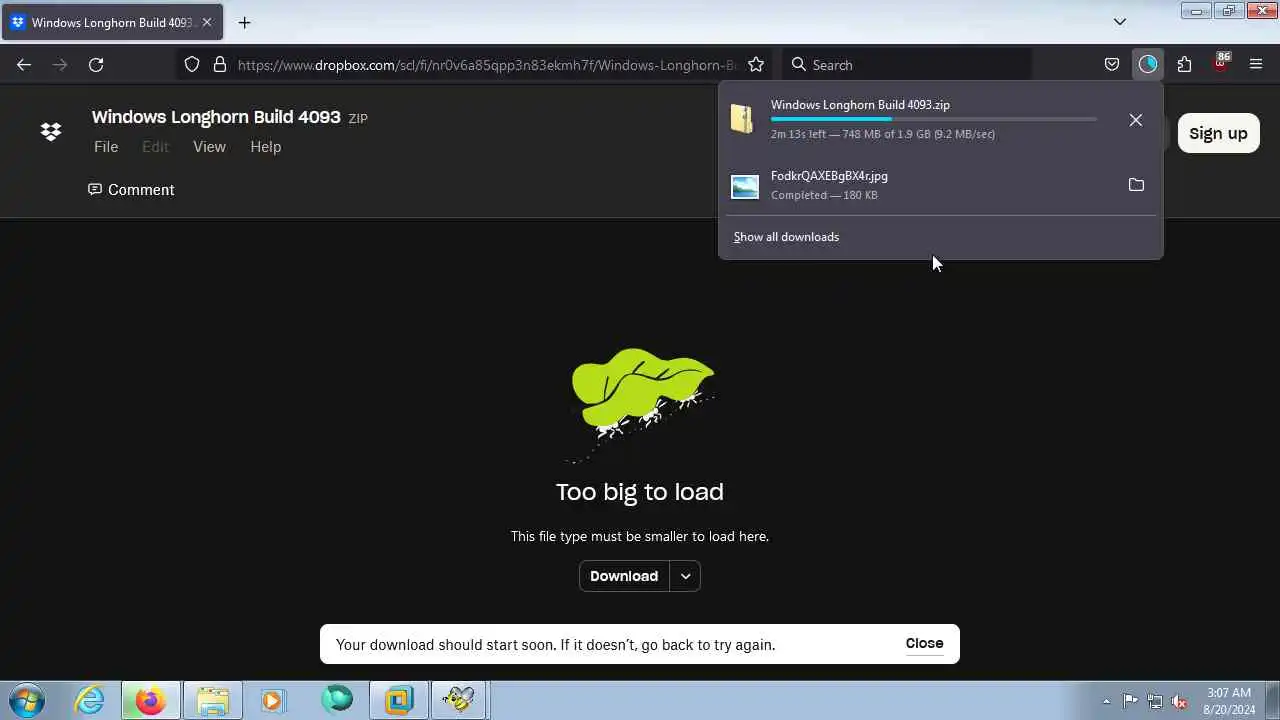Show hidden system tray icons arrow
The height and width of the screenshot is (720, 1280).
1106,701
